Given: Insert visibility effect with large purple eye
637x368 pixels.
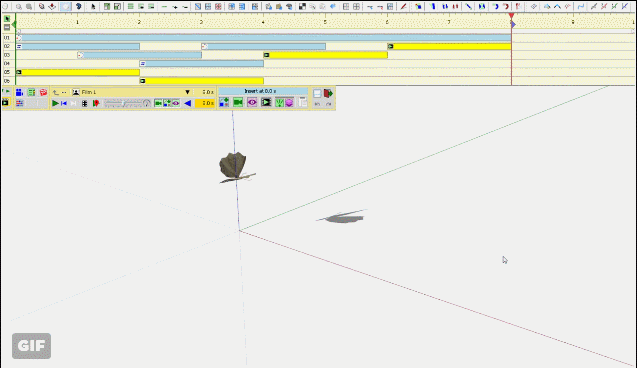Looking at the screenshot, I should pos(252,103).
